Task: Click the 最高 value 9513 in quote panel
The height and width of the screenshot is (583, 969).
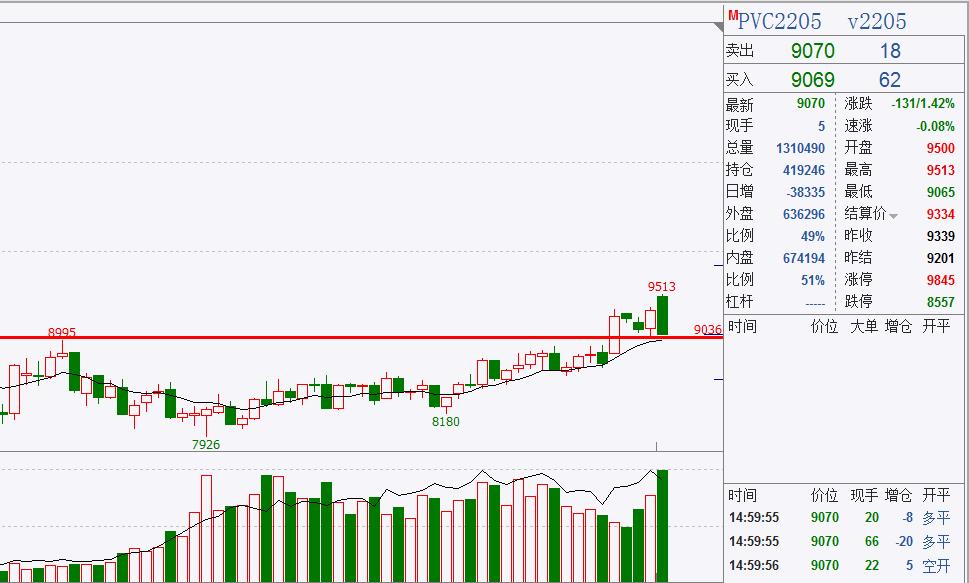Action: point(941,170)
